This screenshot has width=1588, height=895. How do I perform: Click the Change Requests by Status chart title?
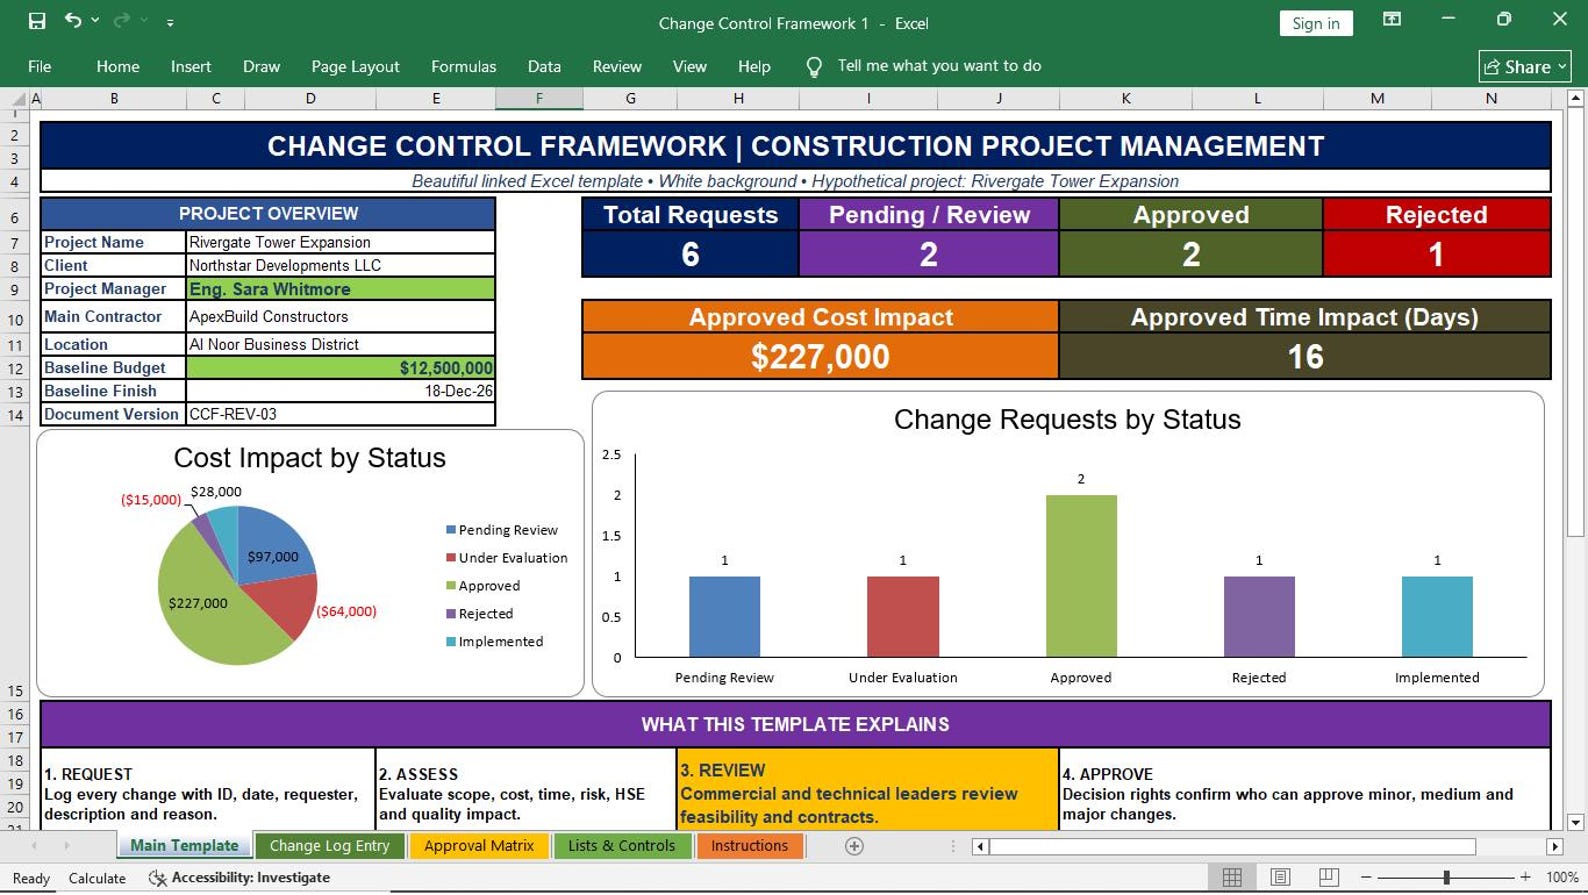pyautogui.click(x=1067, y=419)
